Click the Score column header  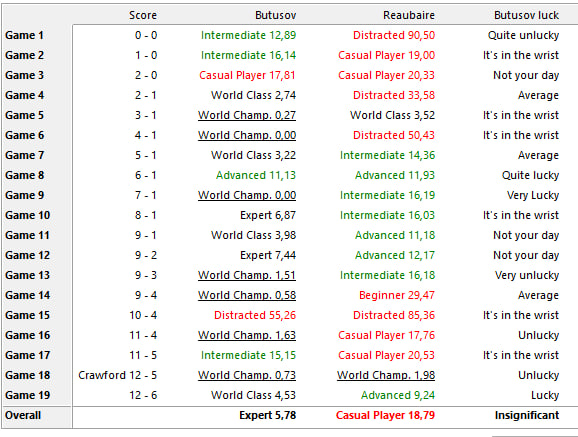click(143, 15)
